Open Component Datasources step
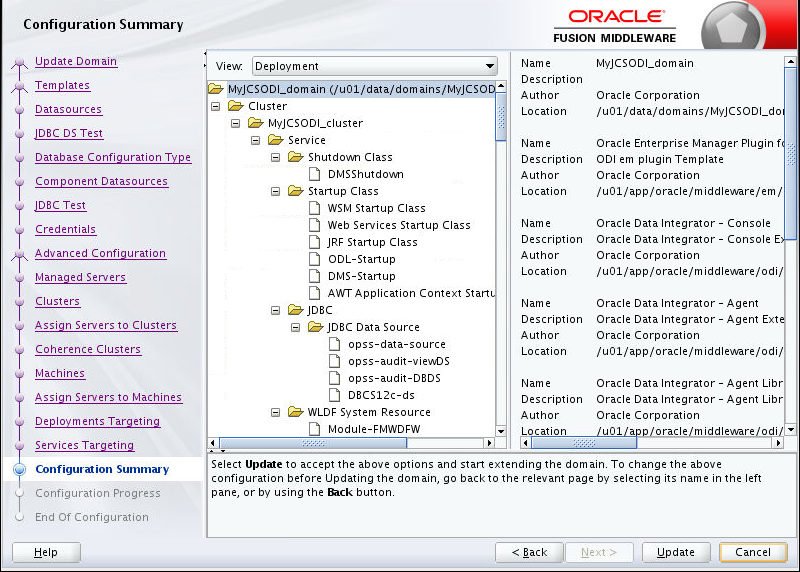Viewport: 800px width, 572px height. [x=101, y=181]
